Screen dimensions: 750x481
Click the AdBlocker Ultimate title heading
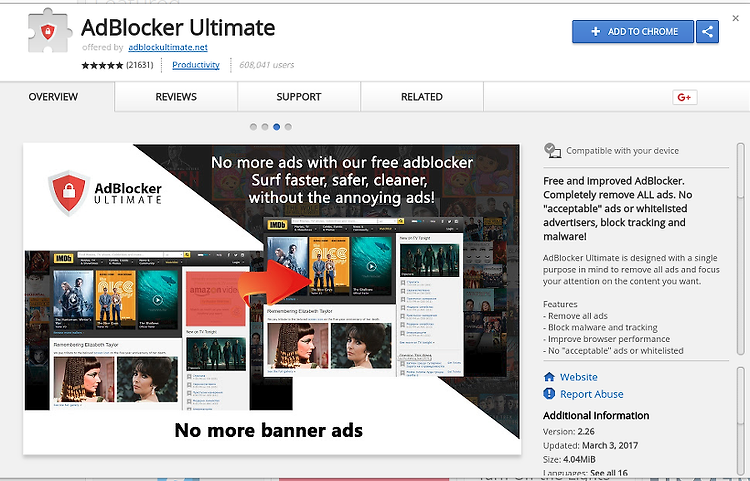(x=178, y=28)
